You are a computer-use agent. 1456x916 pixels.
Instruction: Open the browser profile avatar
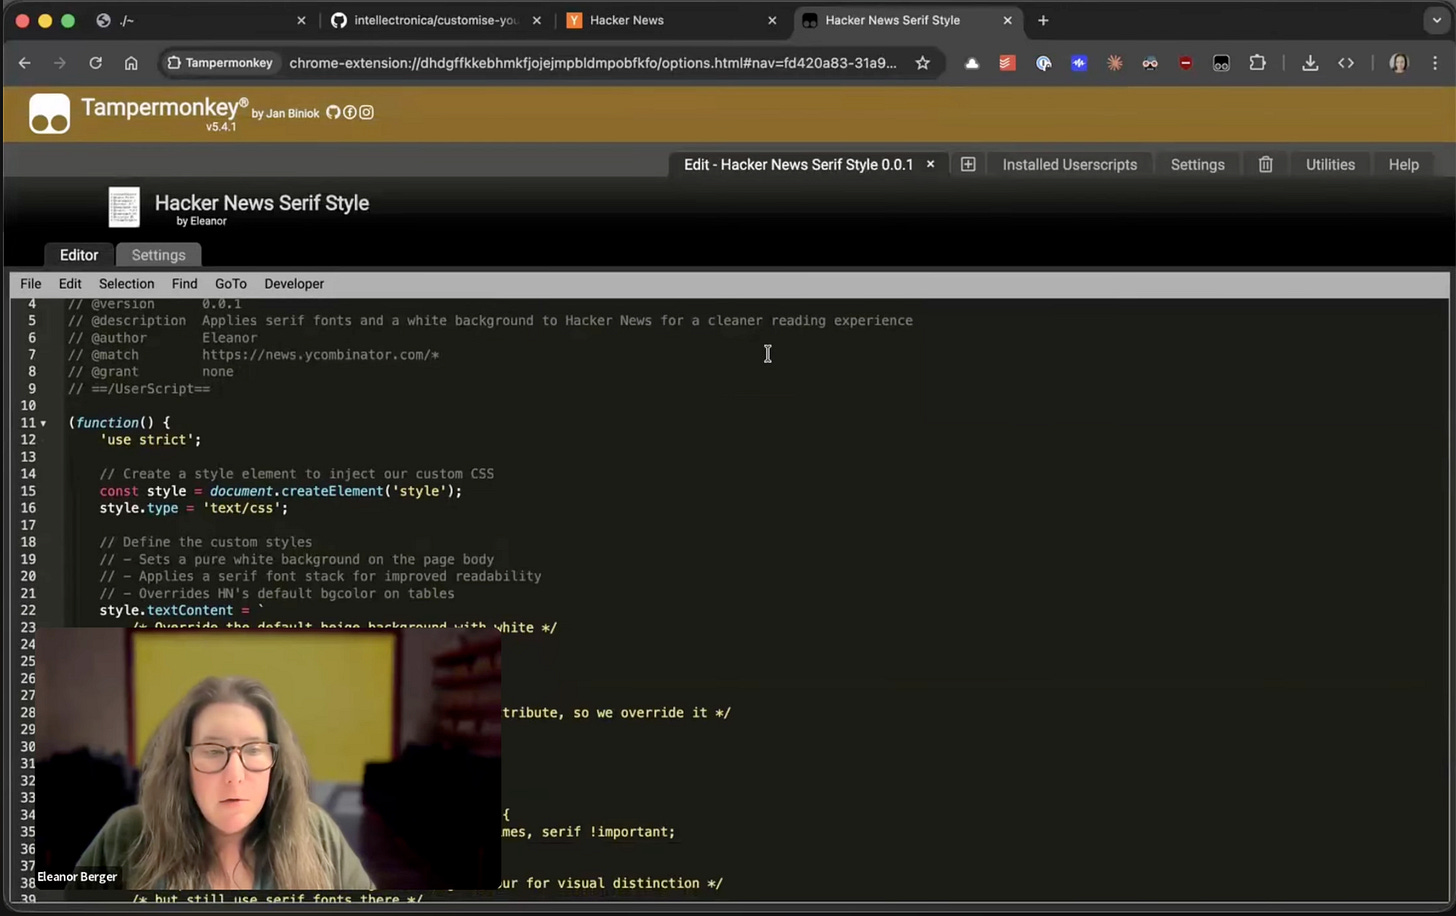1399,63
